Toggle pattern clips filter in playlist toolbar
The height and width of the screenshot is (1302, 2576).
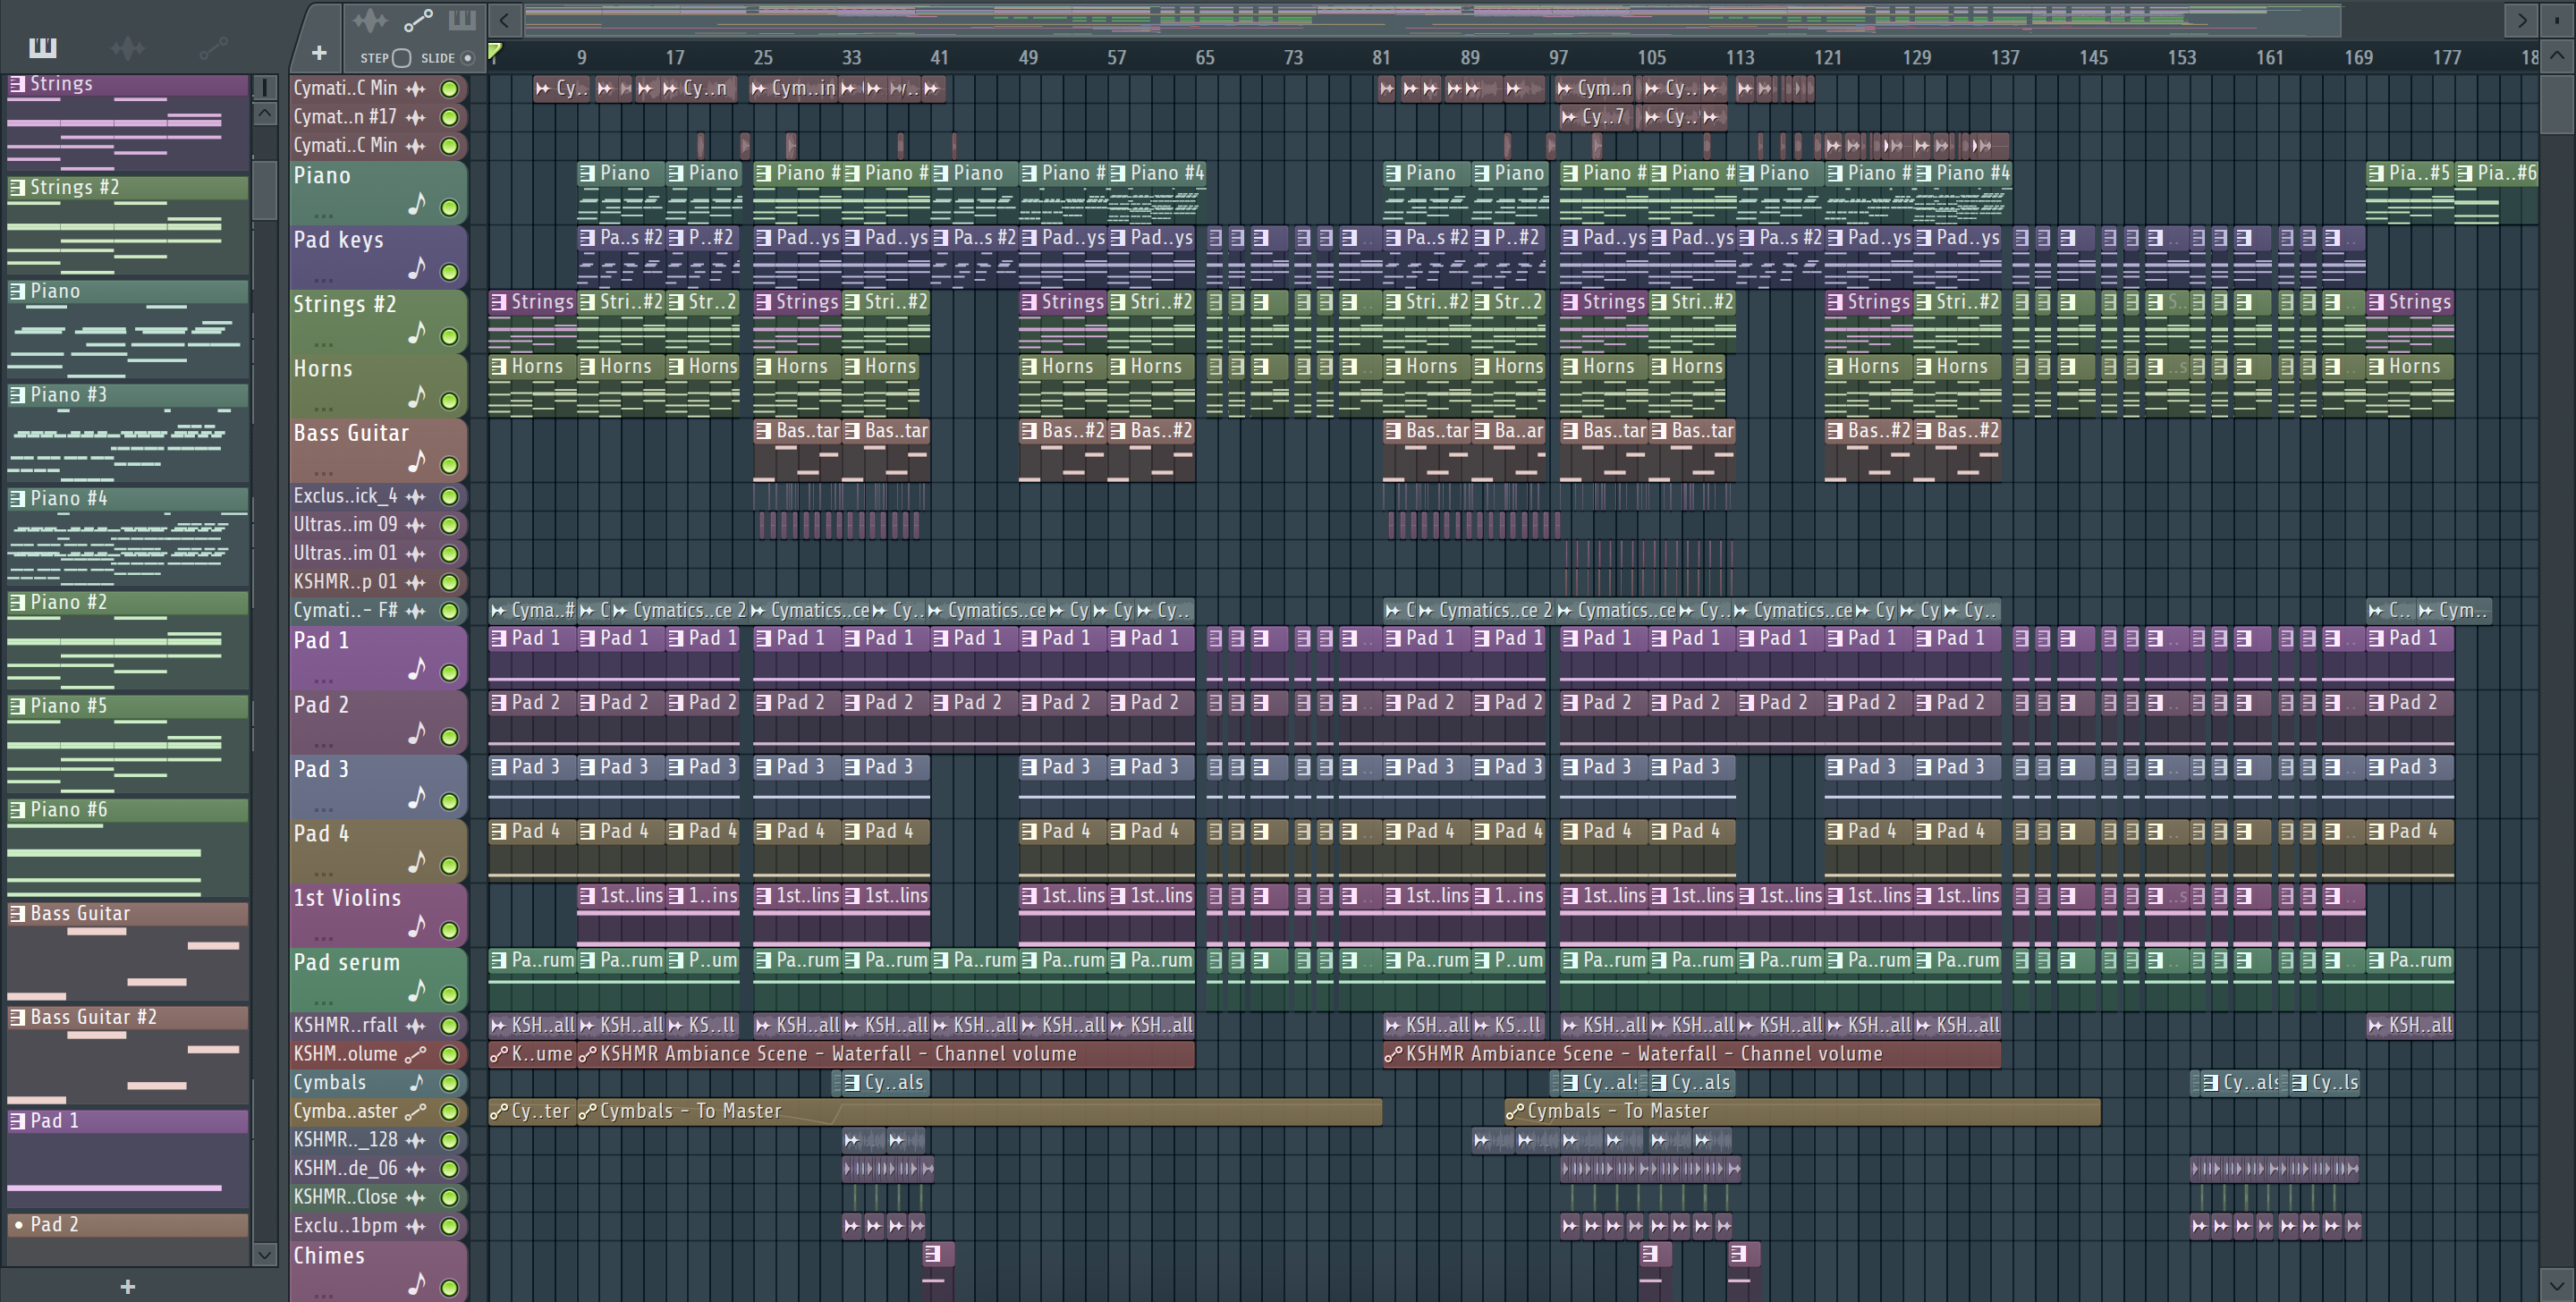[462, 20]
